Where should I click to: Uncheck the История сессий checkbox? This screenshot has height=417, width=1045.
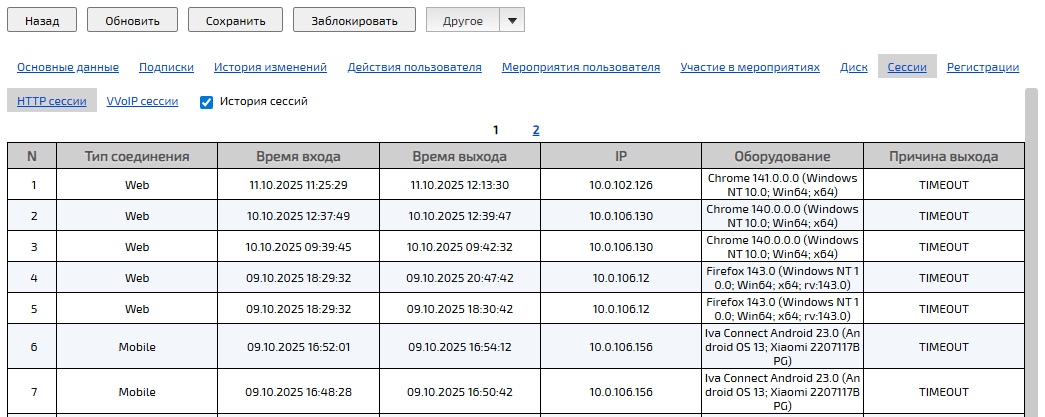tap(207, 102)
